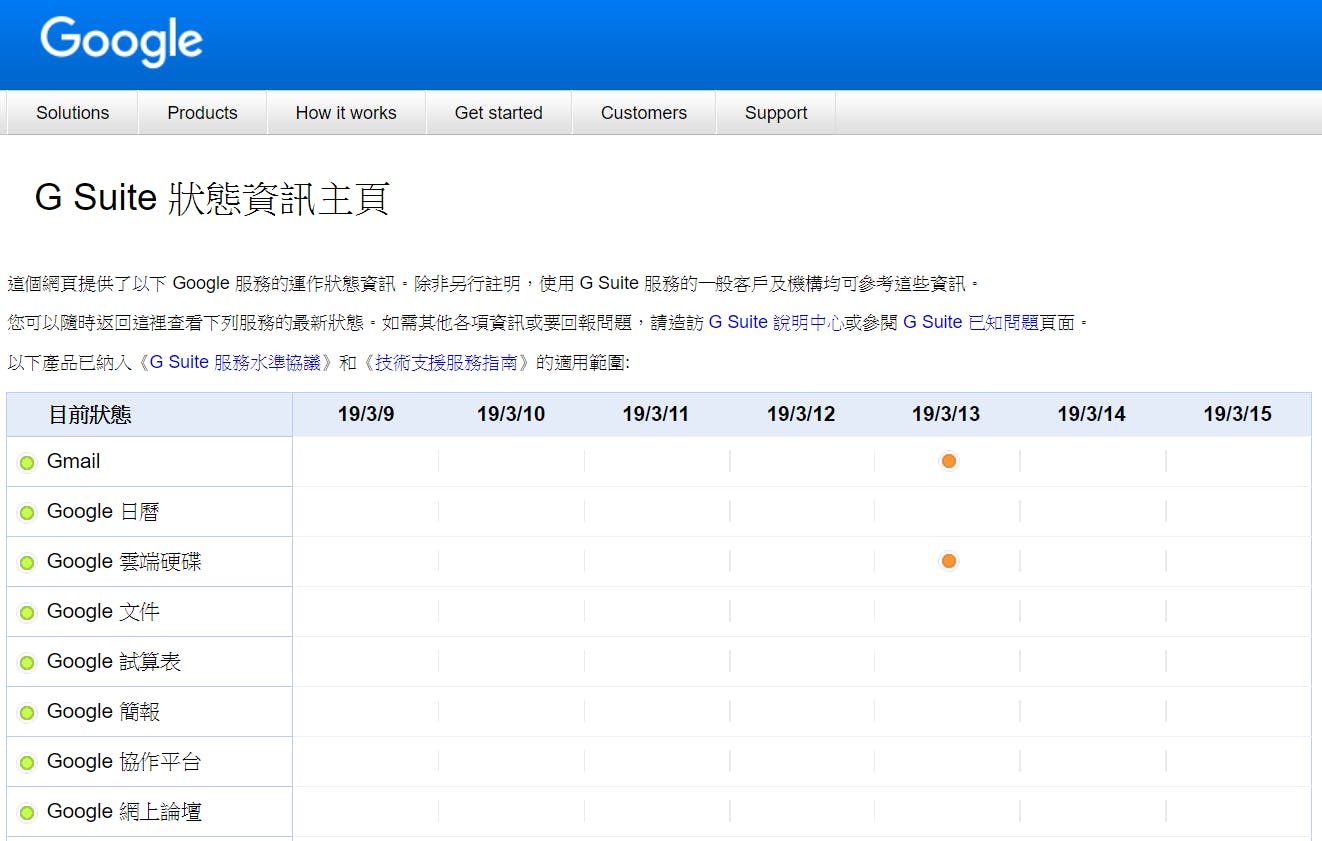Click the Google 簡報 service name
Screen dimensions: 1322x841
click(x=103, y=711)
